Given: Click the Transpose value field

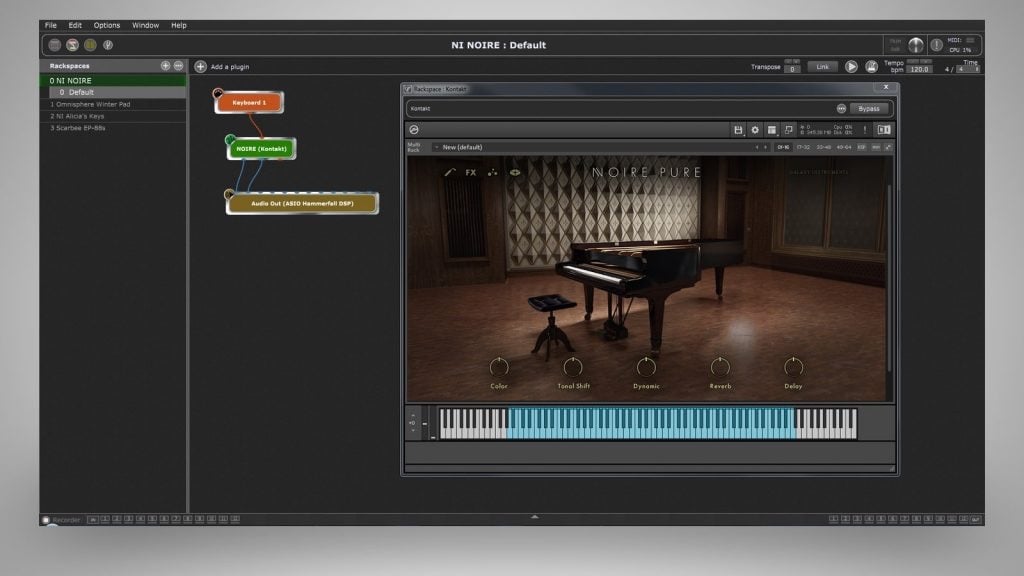Looking at the screenshot, I should point(792,69).
